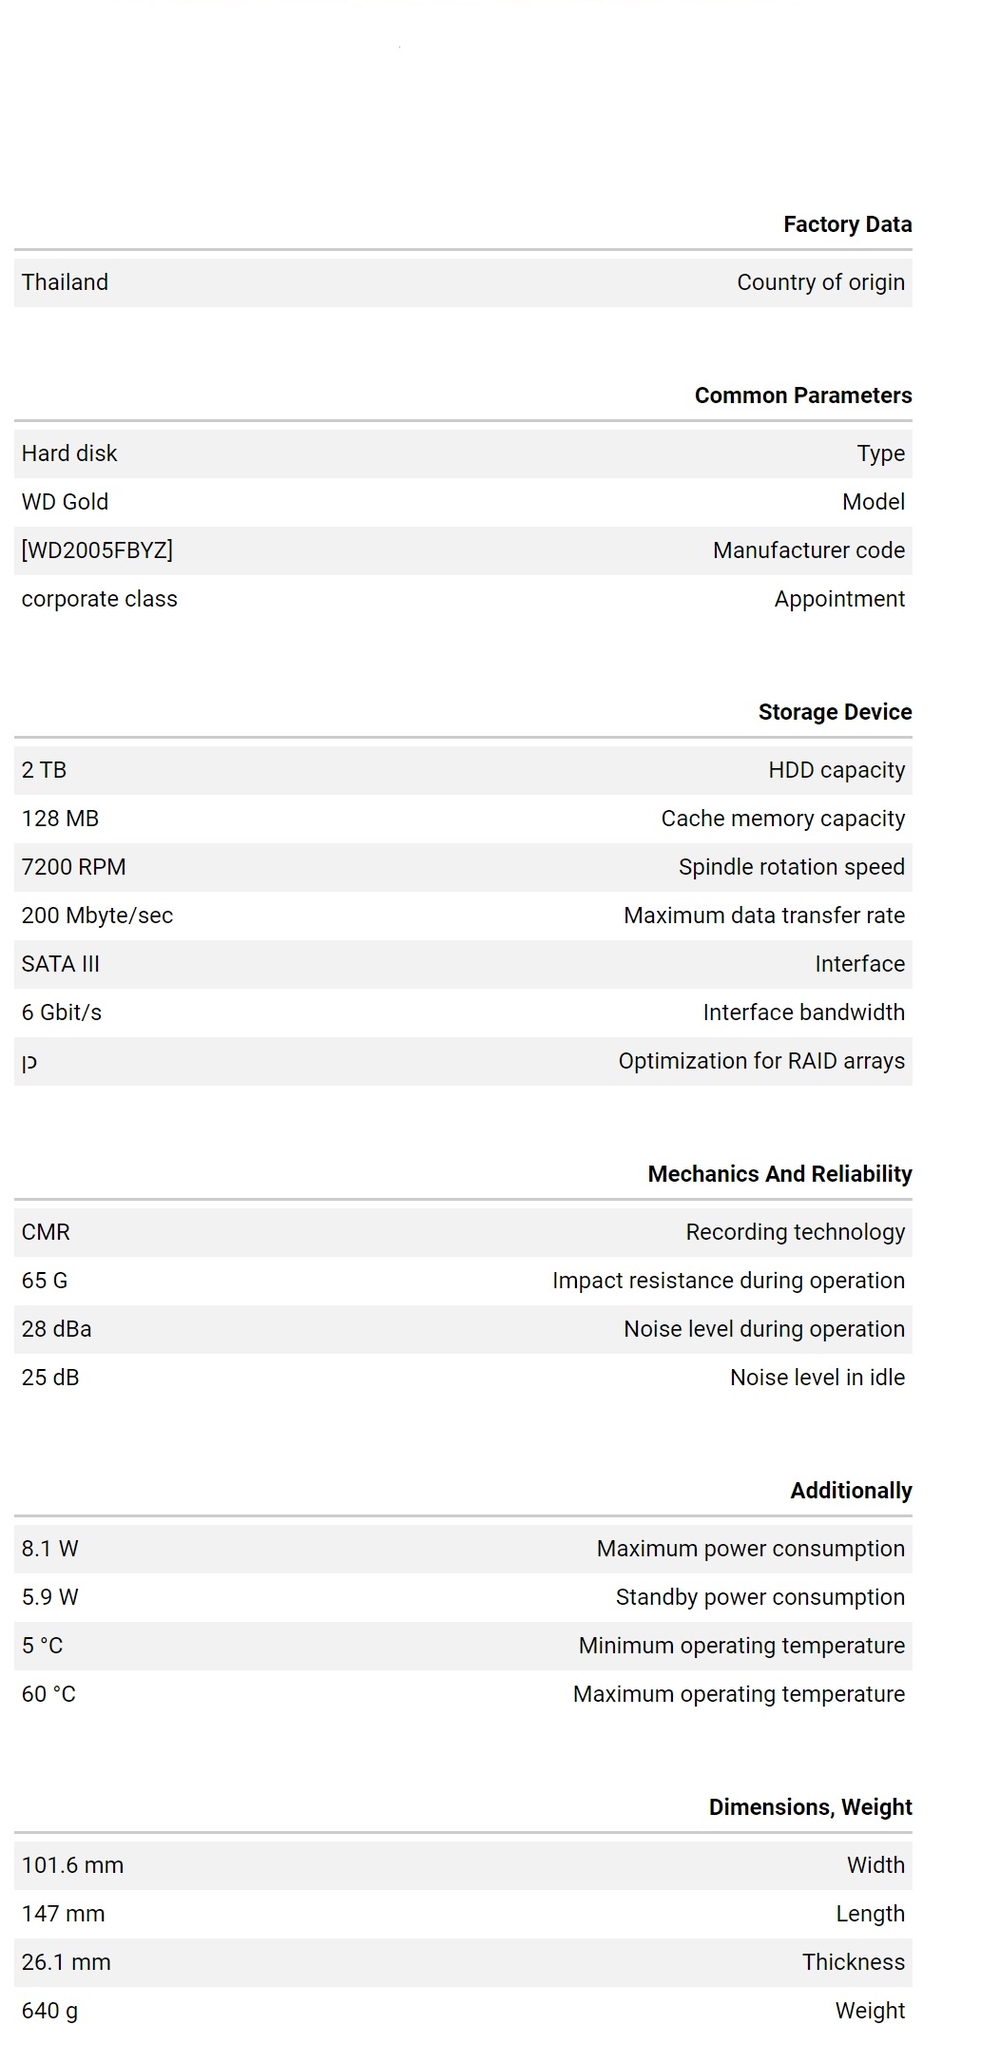Select the 'Additionally' section heading
Screen dimensions: 1000x2064
pos(851,1491)
